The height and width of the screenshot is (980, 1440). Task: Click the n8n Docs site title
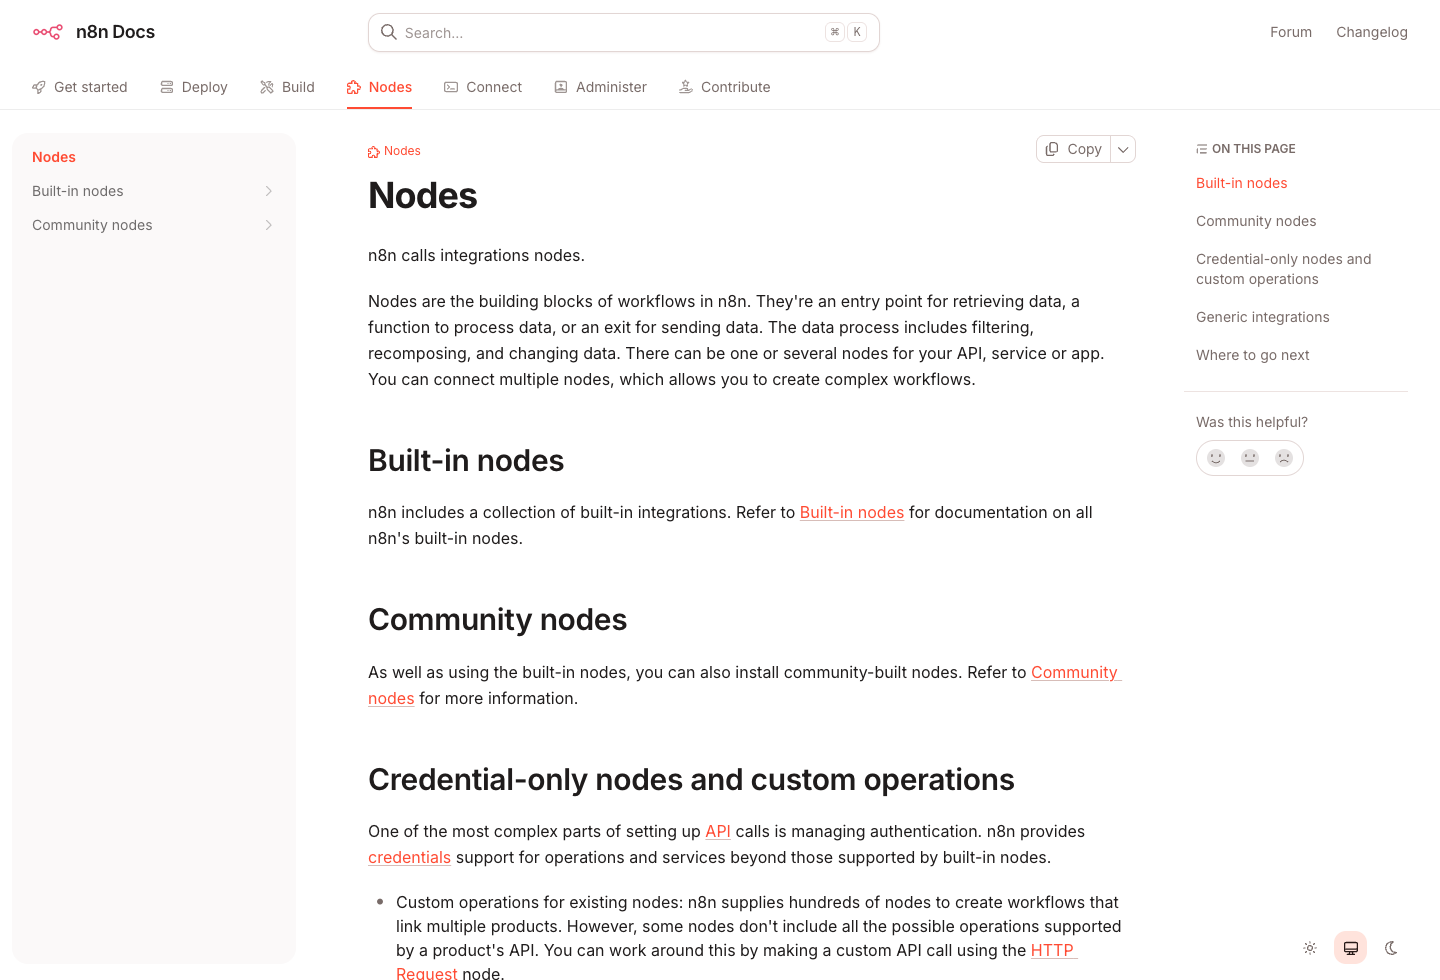tap(115, 32)
